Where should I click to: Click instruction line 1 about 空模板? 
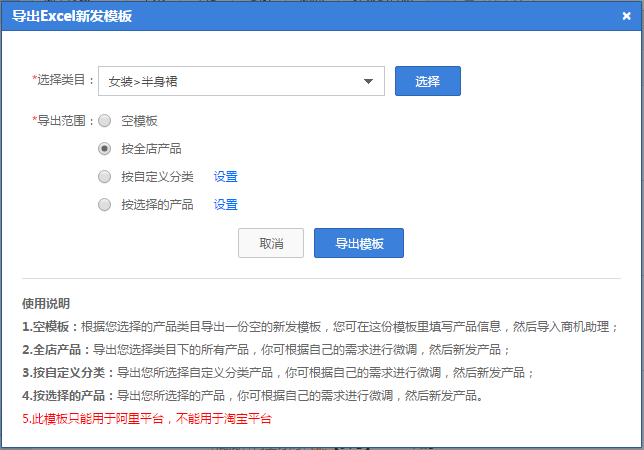320,327
